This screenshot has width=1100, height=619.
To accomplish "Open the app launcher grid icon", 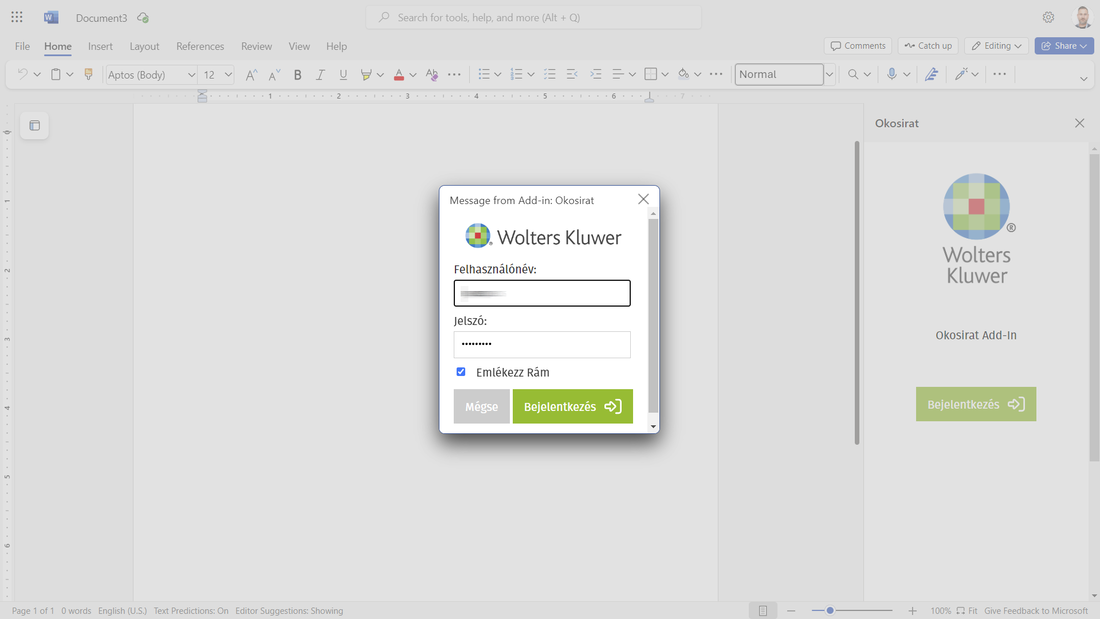I will tap(17, 17).
